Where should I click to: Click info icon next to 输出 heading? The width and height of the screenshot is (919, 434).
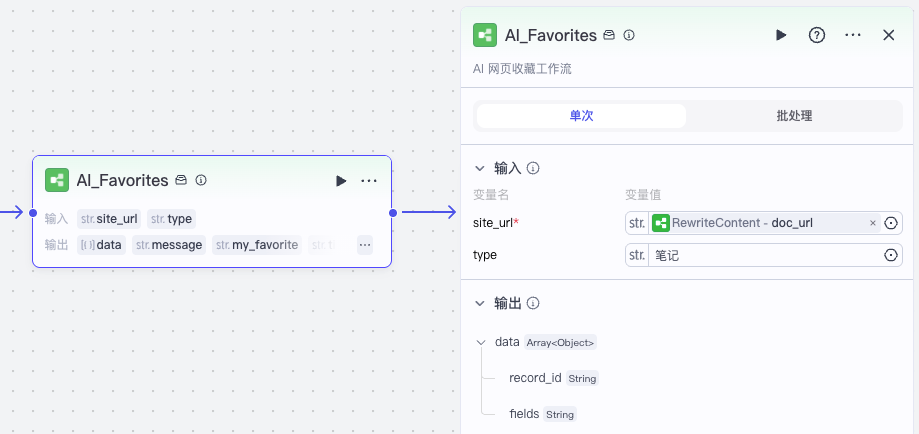[x=534, y=303]
